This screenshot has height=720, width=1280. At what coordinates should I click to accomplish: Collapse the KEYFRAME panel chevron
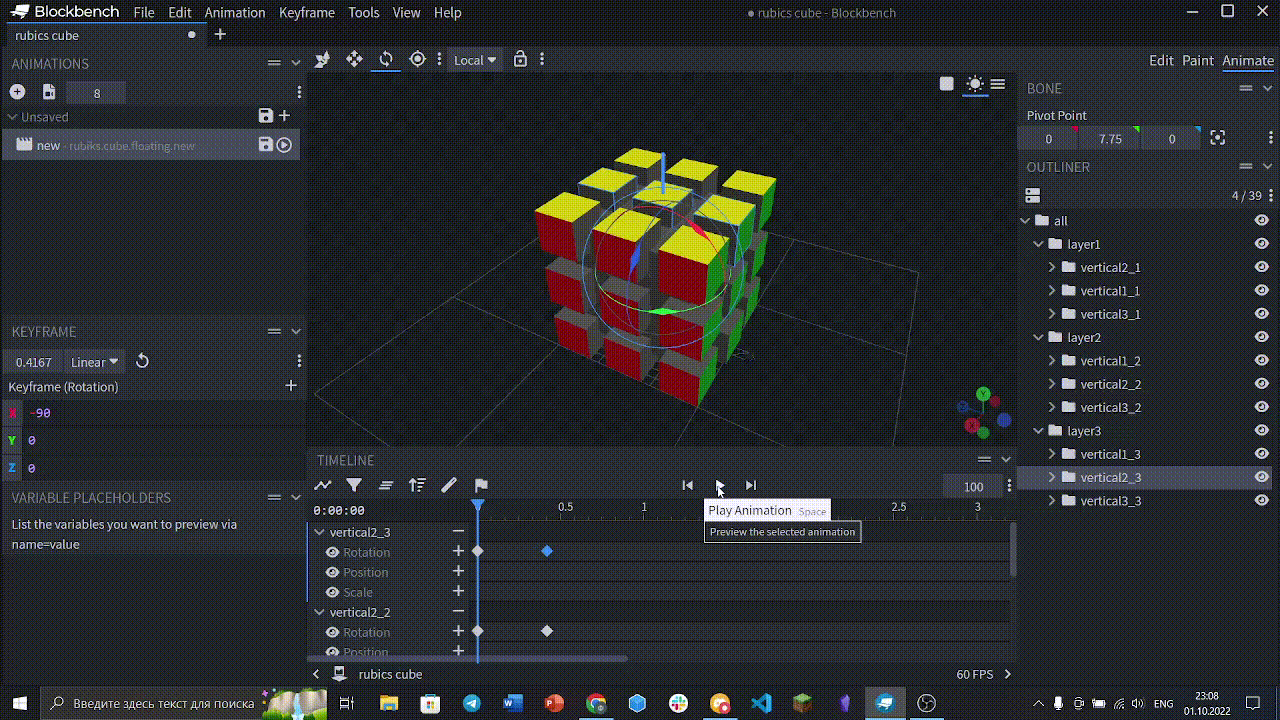click(x=295, y=331)
